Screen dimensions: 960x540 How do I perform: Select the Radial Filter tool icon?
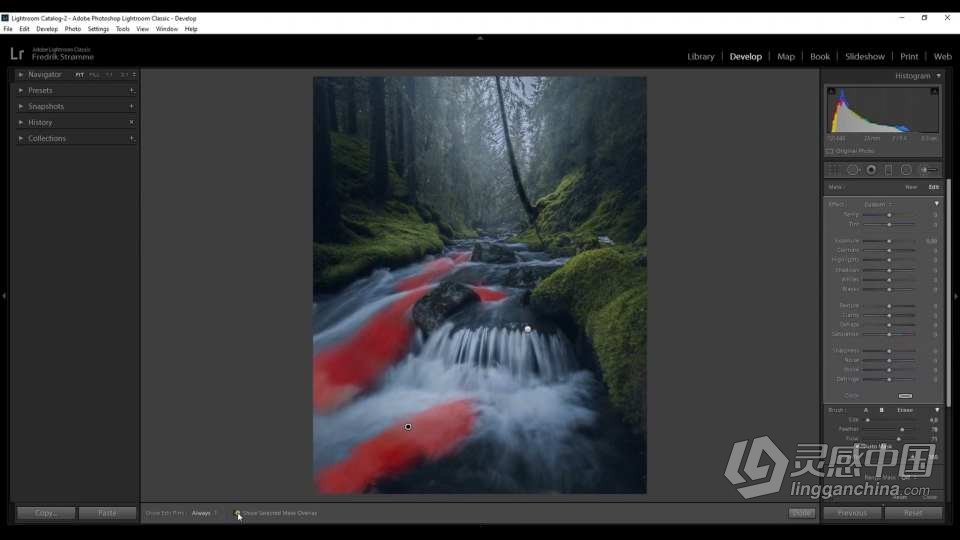tap(906, 170)
